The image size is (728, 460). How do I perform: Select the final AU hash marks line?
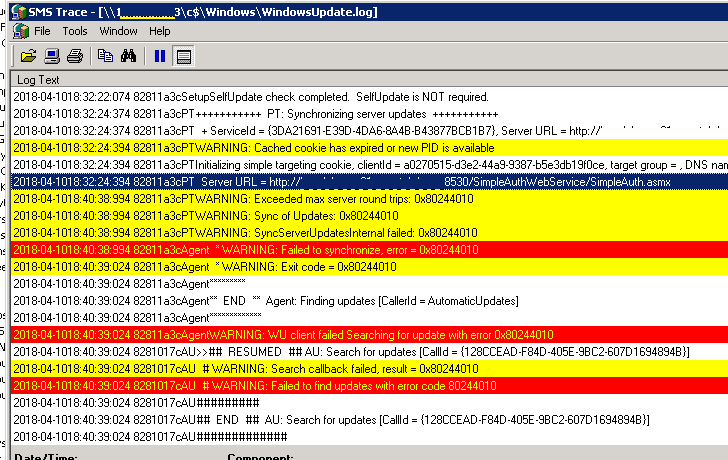(370, 437)
